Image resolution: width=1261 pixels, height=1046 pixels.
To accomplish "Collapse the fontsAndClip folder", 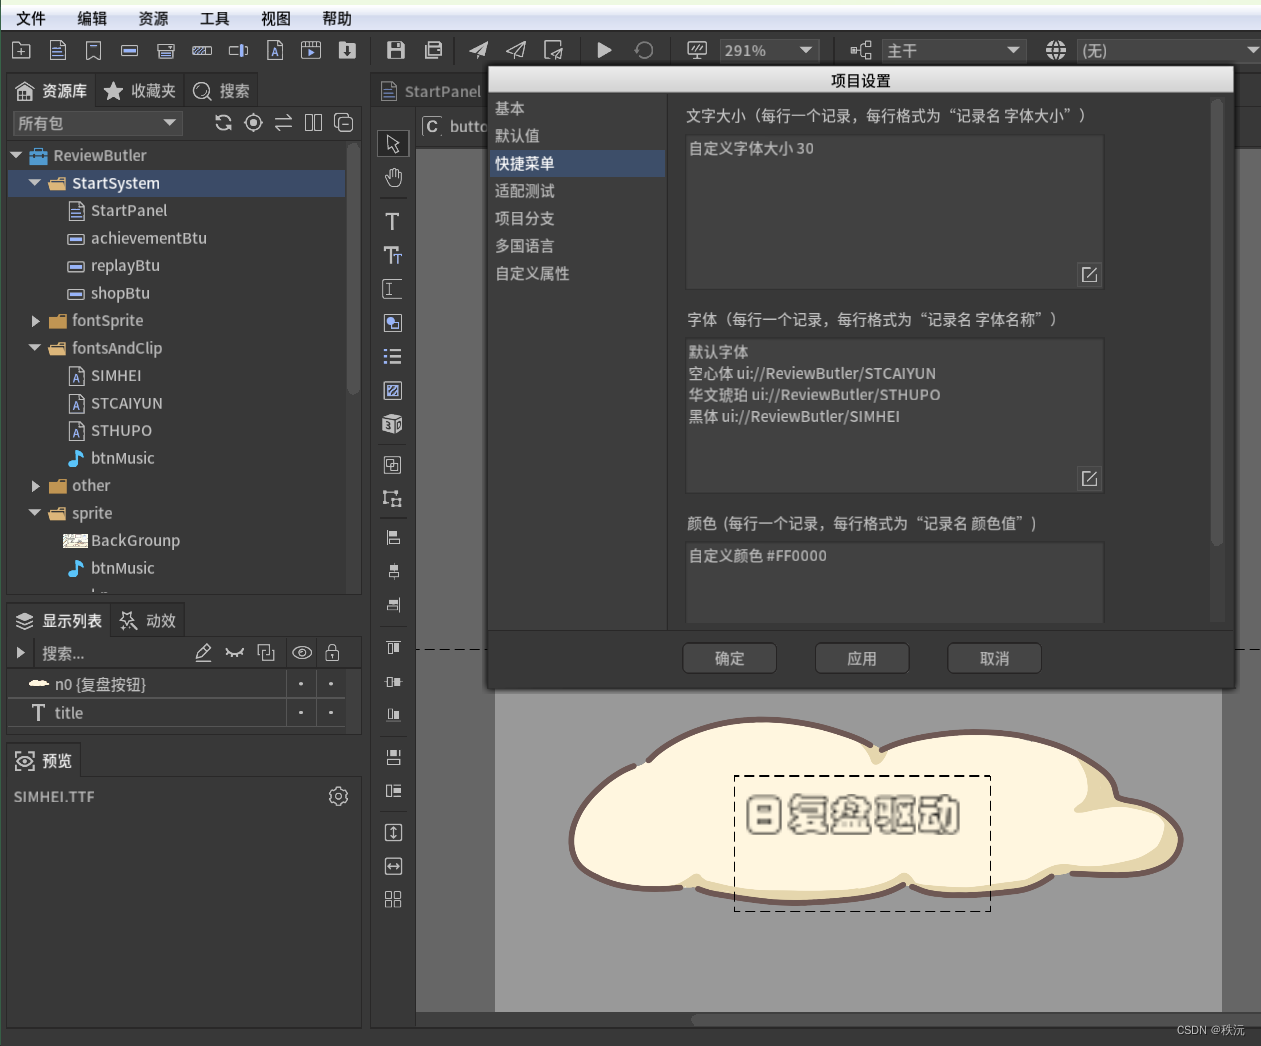I will click(x=36, y=348).
